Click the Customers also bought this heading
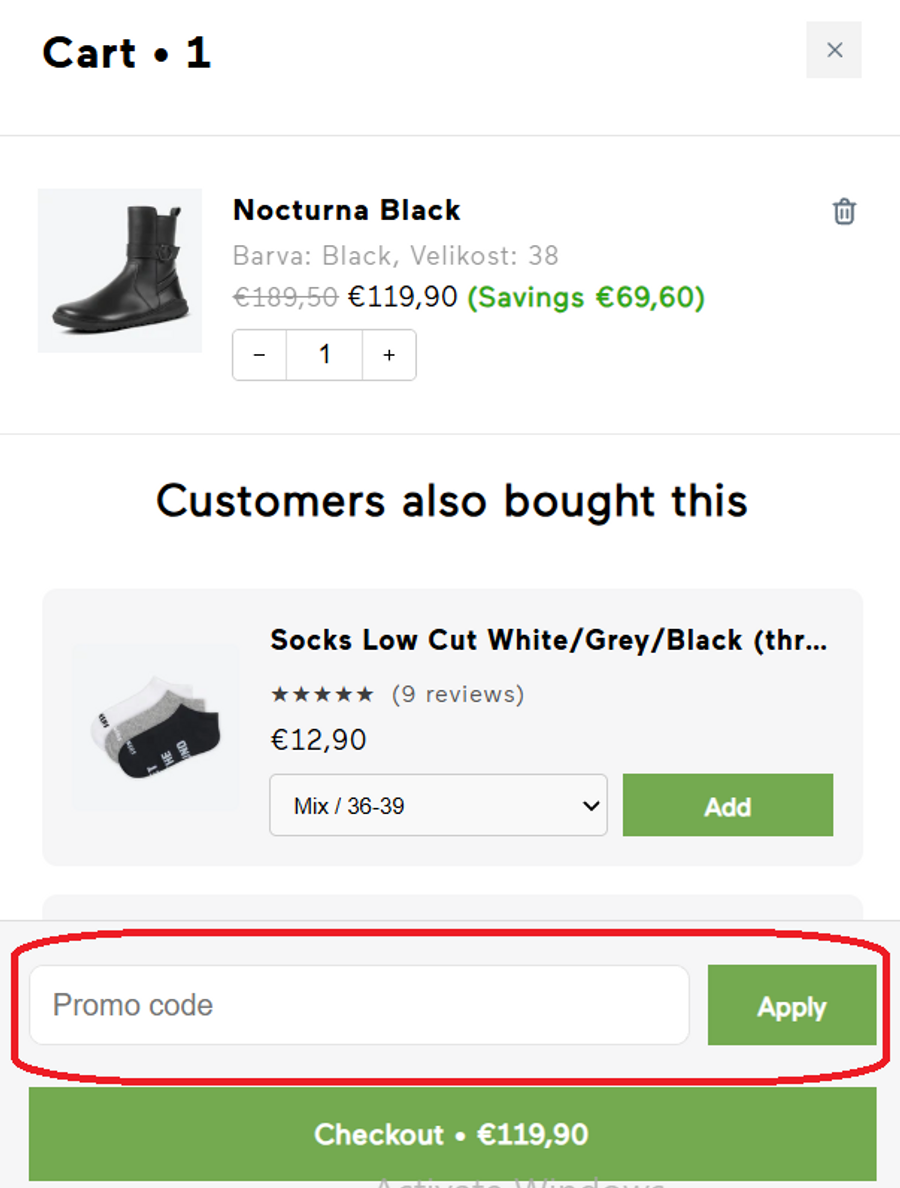Screen dimensions: 900x1188 452,500
